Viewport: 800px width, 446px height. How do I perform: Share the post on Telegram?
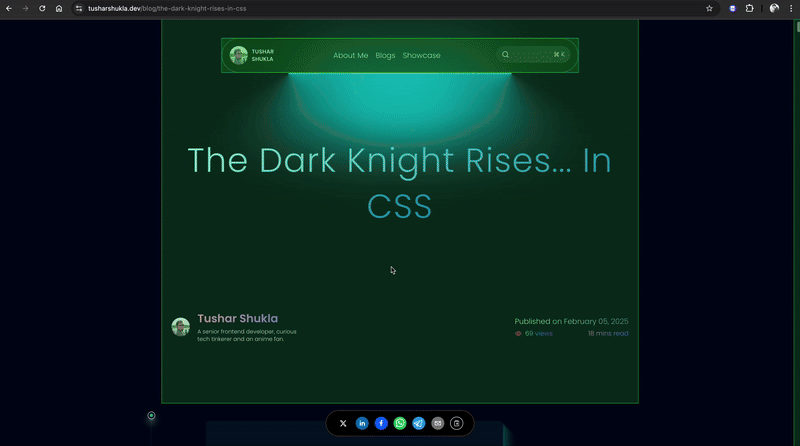coord(419,424)
